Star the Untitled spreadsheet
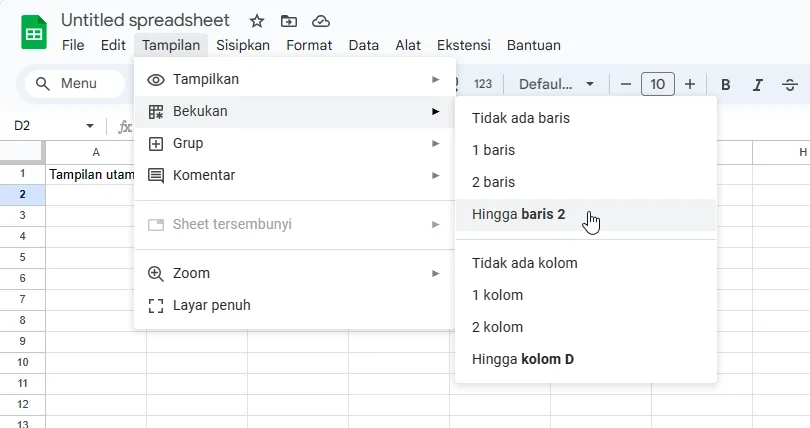810x428 pixels. (x=257, y=21)
